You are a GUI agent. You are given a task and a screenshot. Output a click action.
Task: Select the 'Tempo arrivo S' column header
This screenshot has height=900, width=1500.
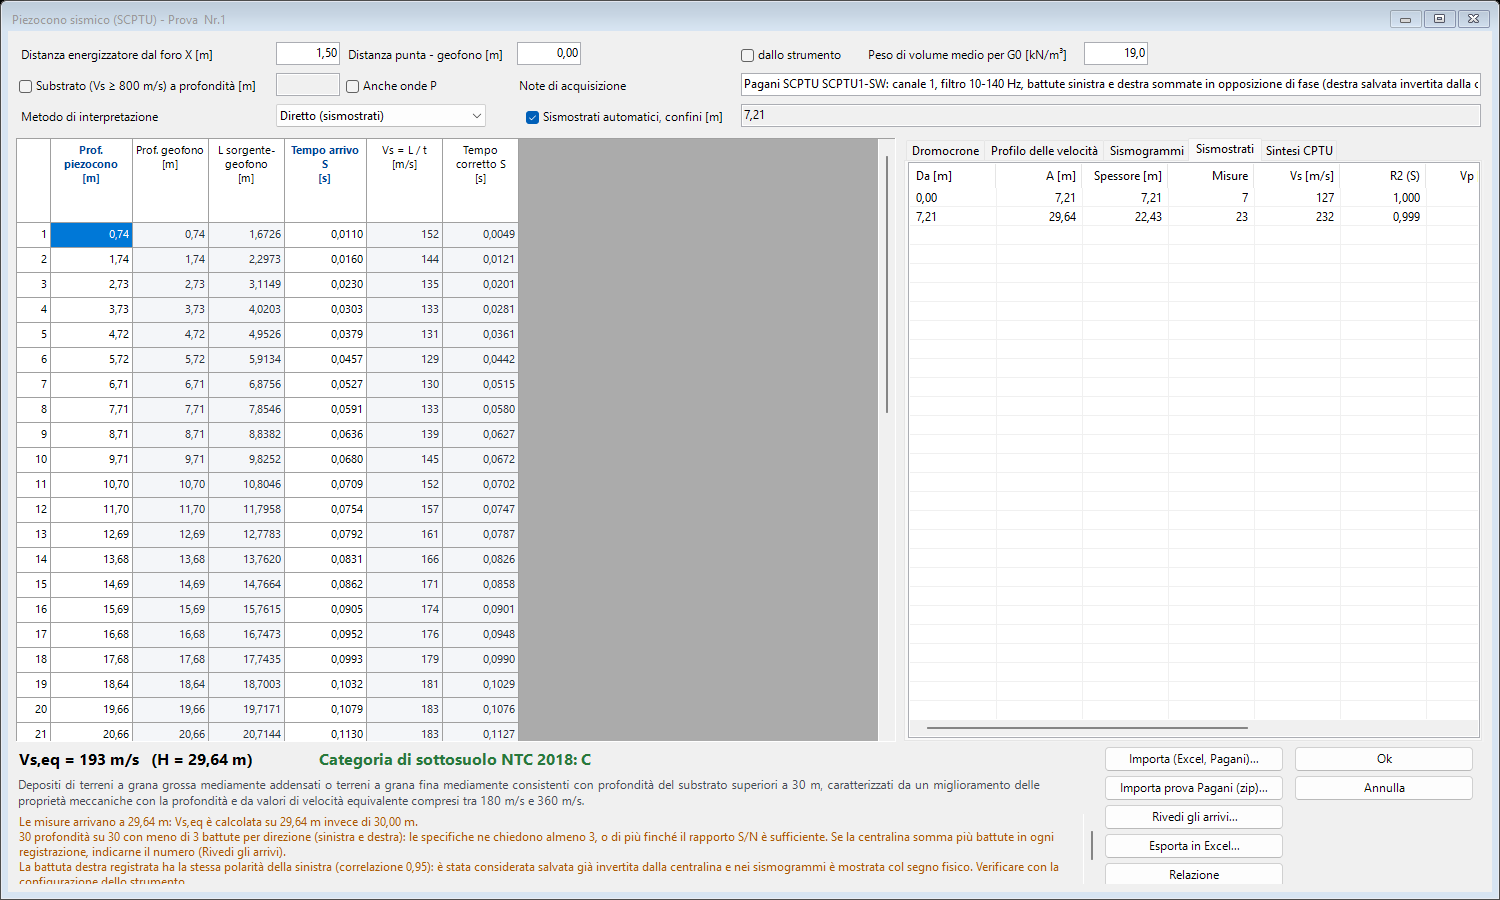coord(325,164)
